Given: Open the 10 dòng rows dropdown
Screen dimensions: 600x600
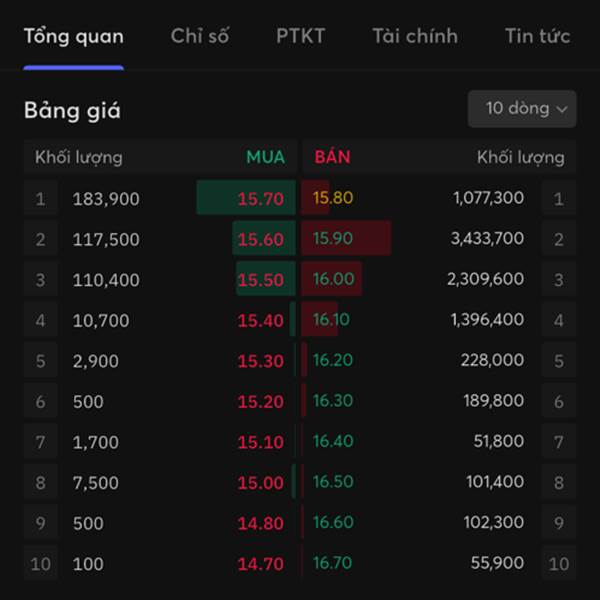Looking at the screenshot, I should pos(522,108).
